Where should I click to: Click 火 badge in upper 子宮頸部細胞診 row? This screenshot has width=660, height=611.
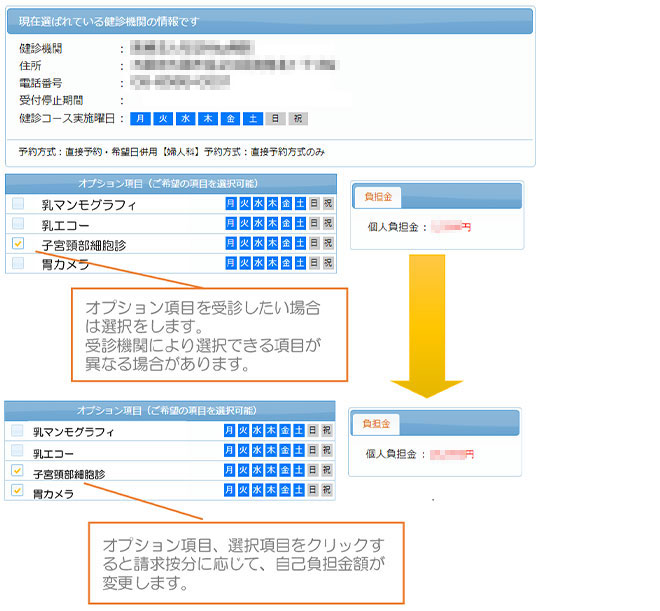click(x=245, y=243)
